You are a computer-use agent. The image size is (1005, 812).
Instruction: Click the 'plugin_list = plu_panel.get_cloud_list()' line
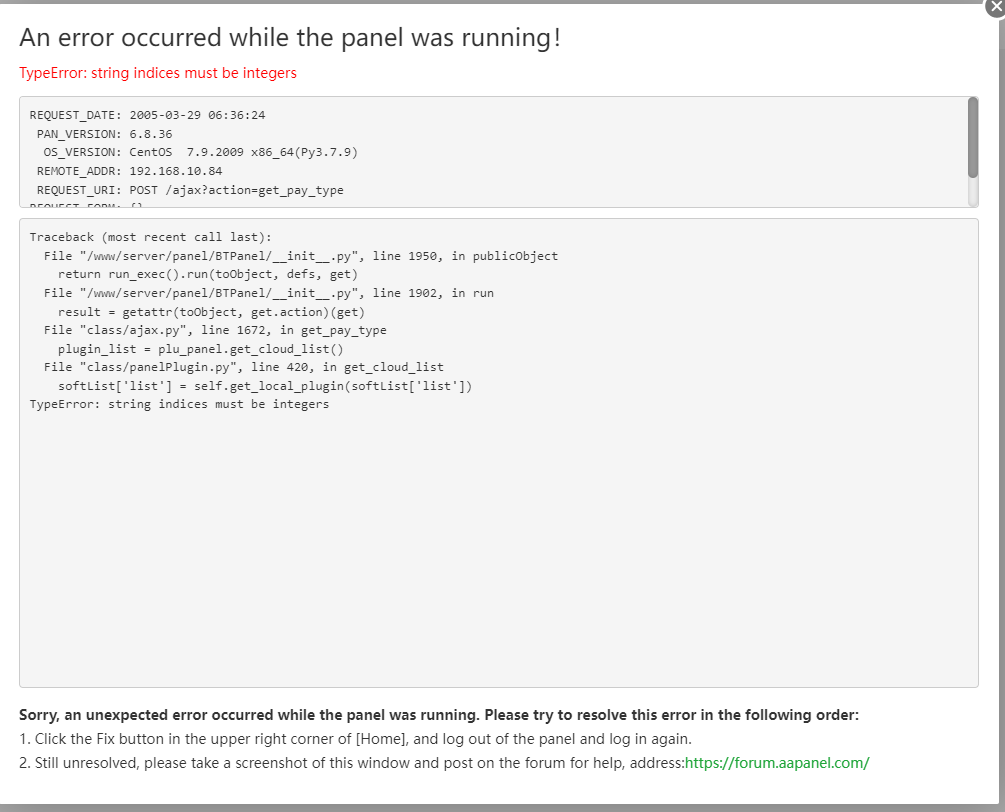(x=200, y=349)
